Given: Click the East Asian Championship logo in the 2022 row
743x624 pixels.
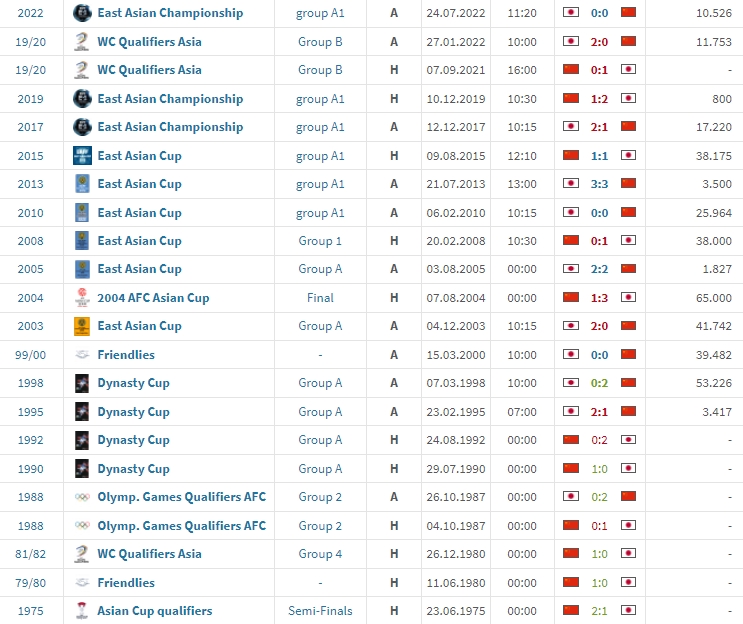Looking at the screenshot, I should coord(82,13).
